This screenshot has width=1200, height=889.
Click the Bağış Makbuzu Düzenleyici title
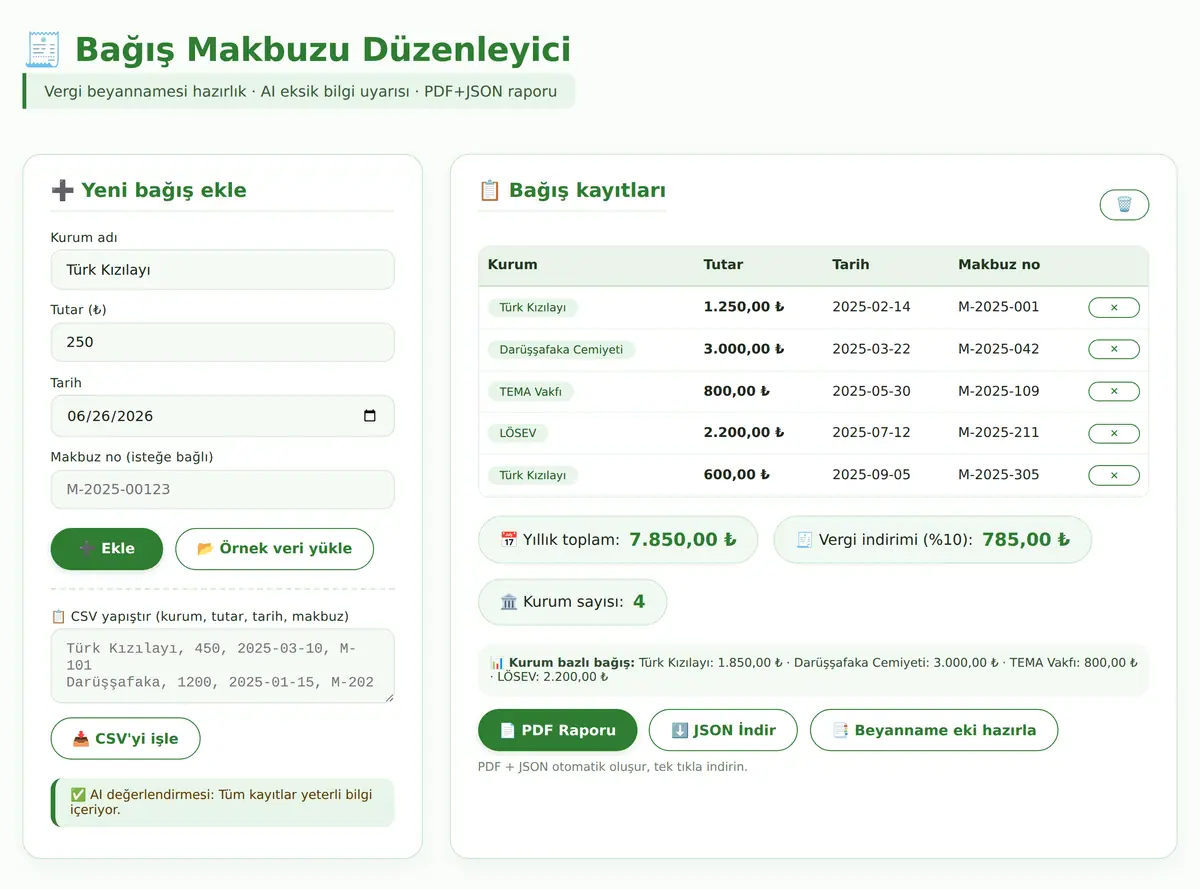click(323, 49)
